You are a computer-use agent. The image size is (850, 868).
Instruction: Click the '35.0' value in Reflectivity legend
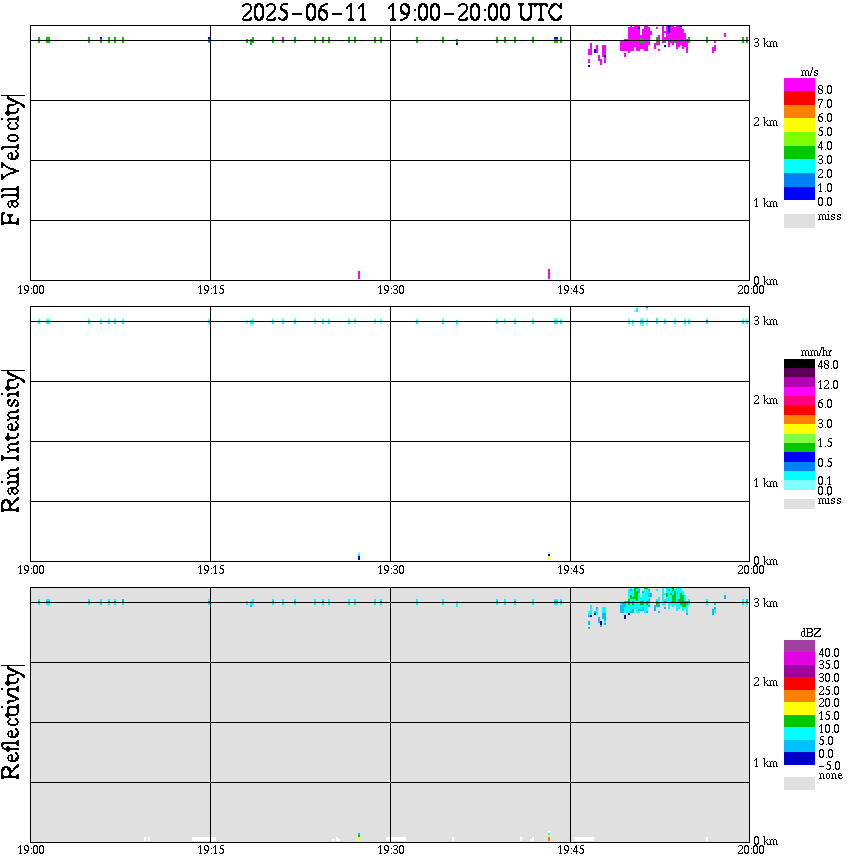coord(829,665)
